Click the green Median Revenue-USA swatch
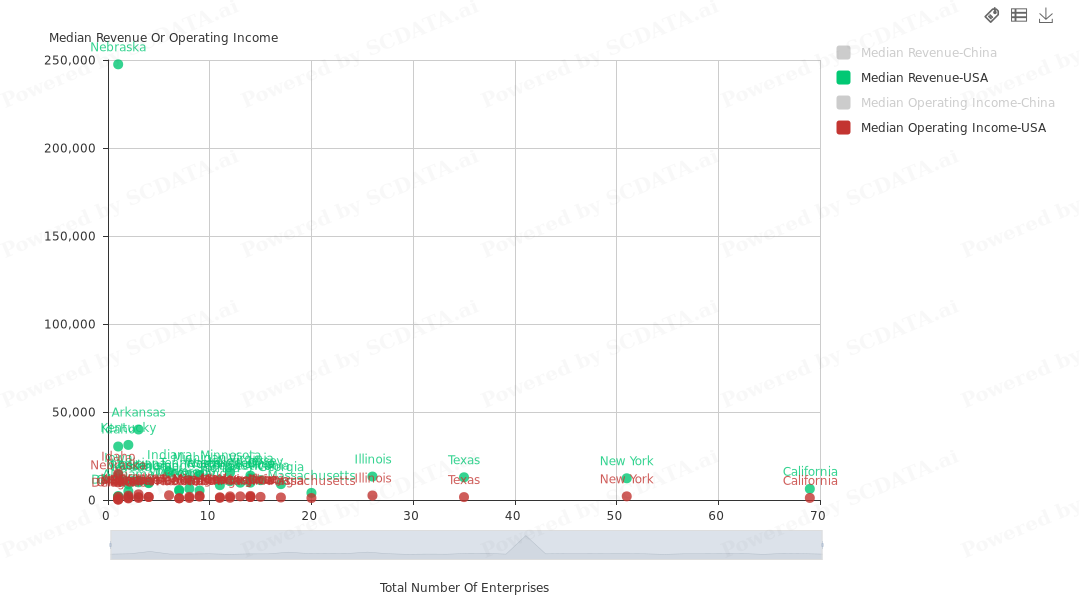This screenshot has width=1080, height=600. point(844,78)
